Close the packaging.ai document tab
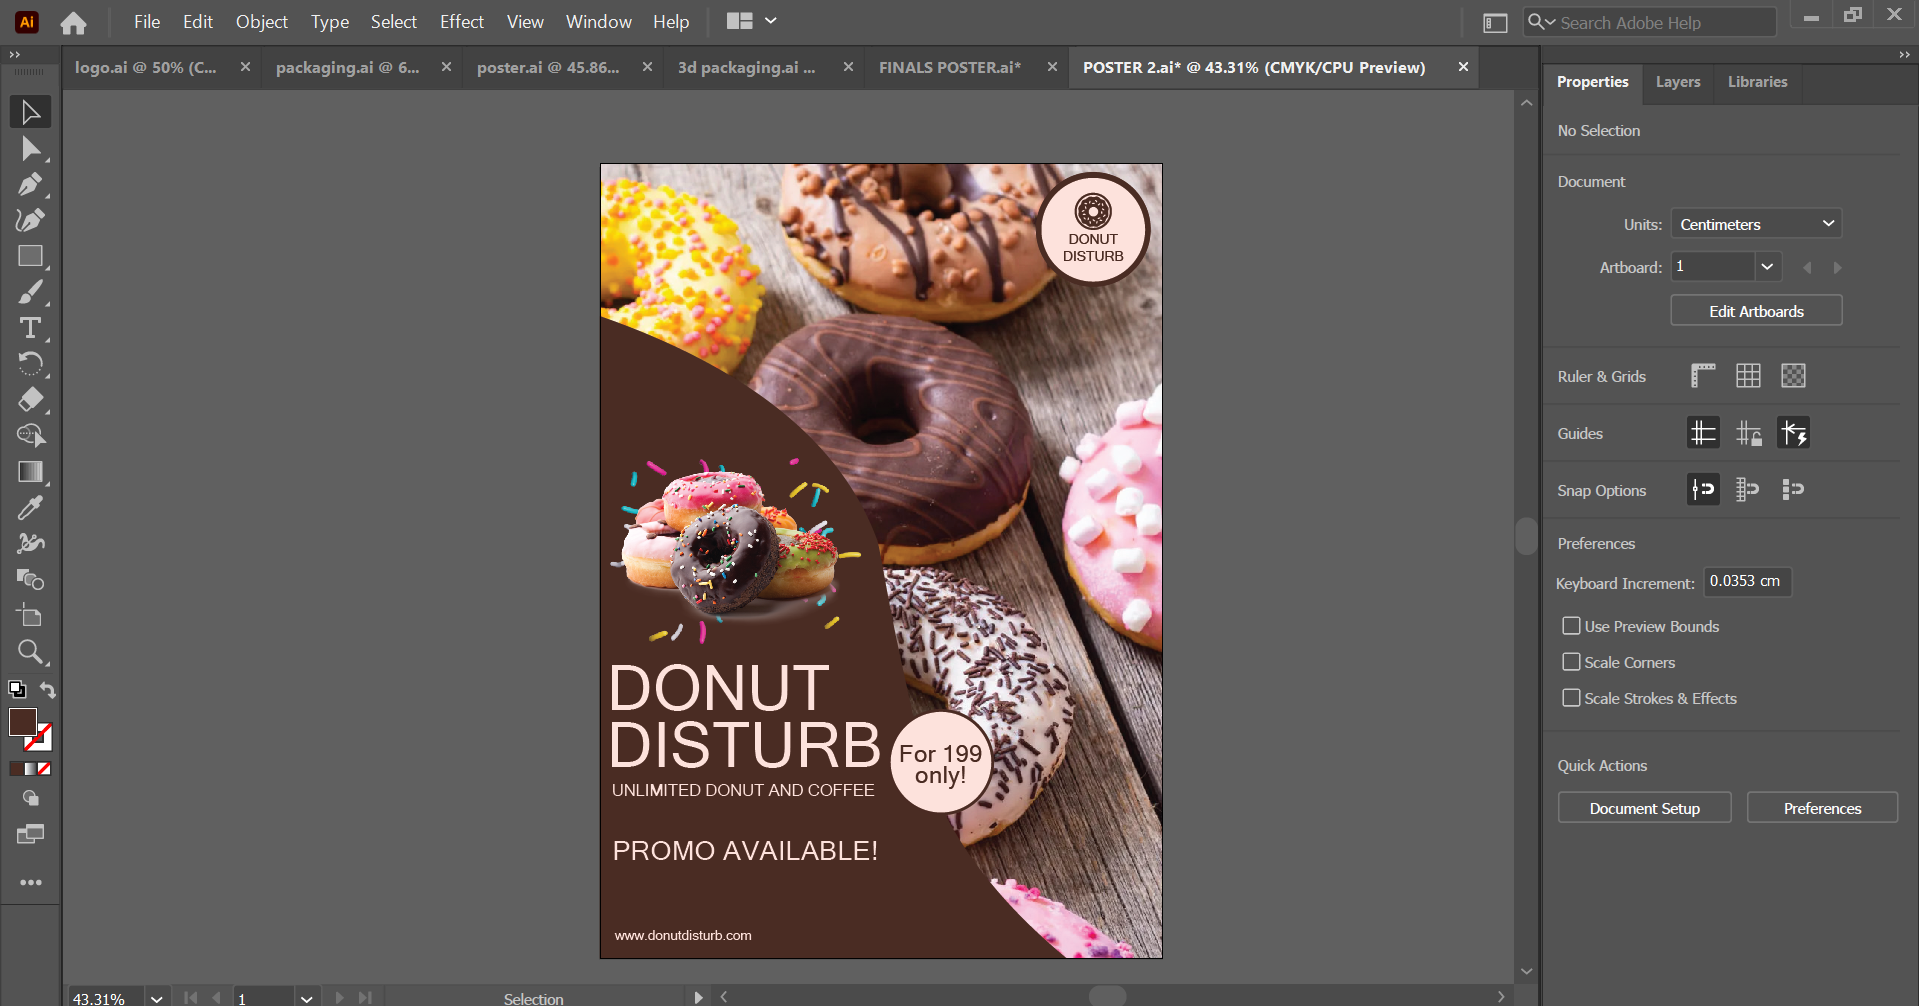The height and width of the screenshot is (1006, 1919). pos(446,67)
